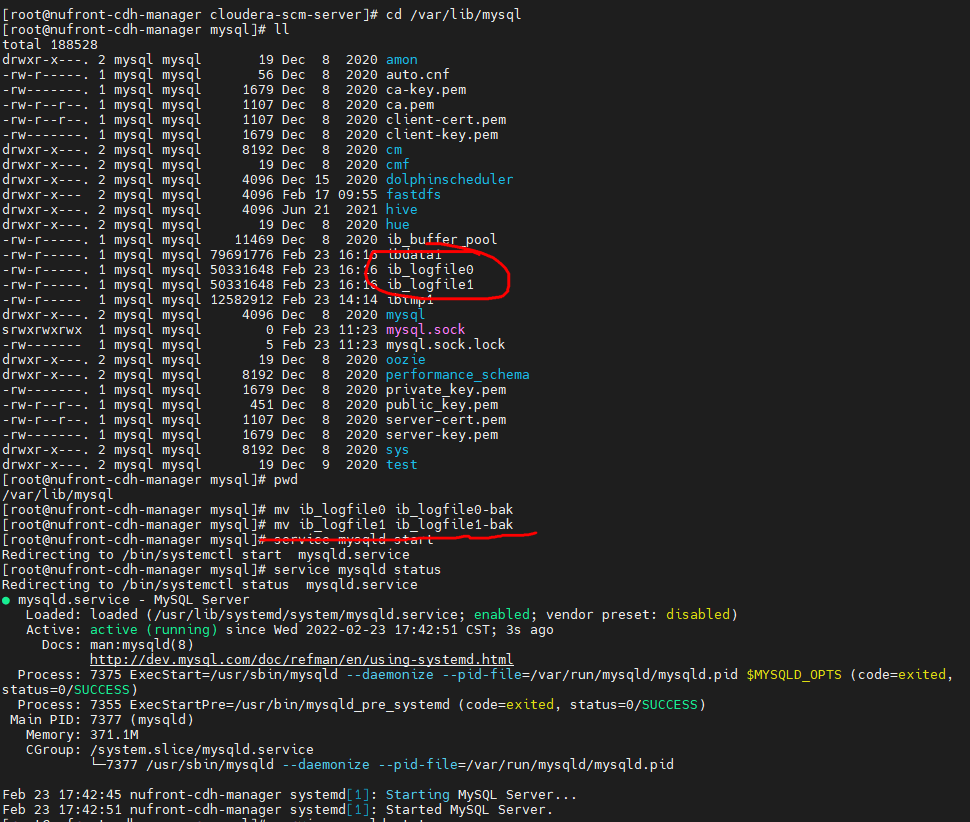This screenshot has width=970, height=822.
Task: Select the 'private_key.pem' file name
Action: point(446,390)
